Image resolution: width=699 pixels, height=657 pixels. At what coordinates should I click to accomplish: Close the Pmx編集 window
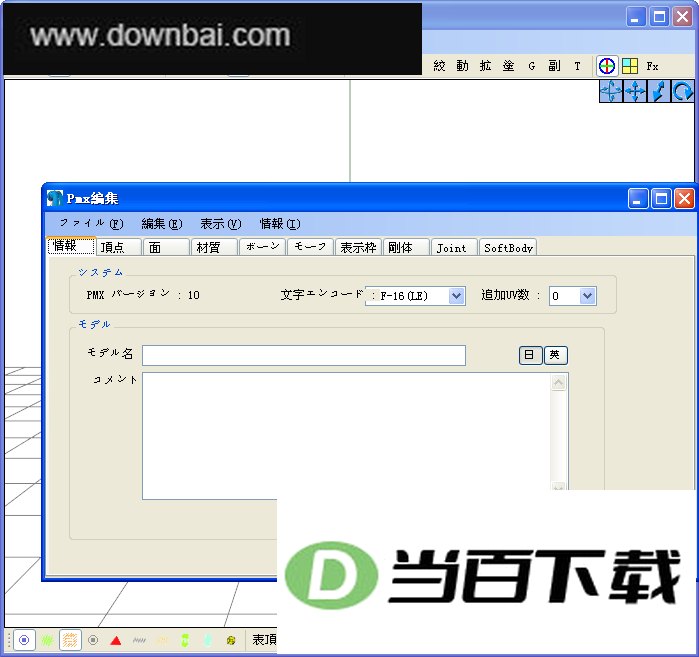point(684,199)
